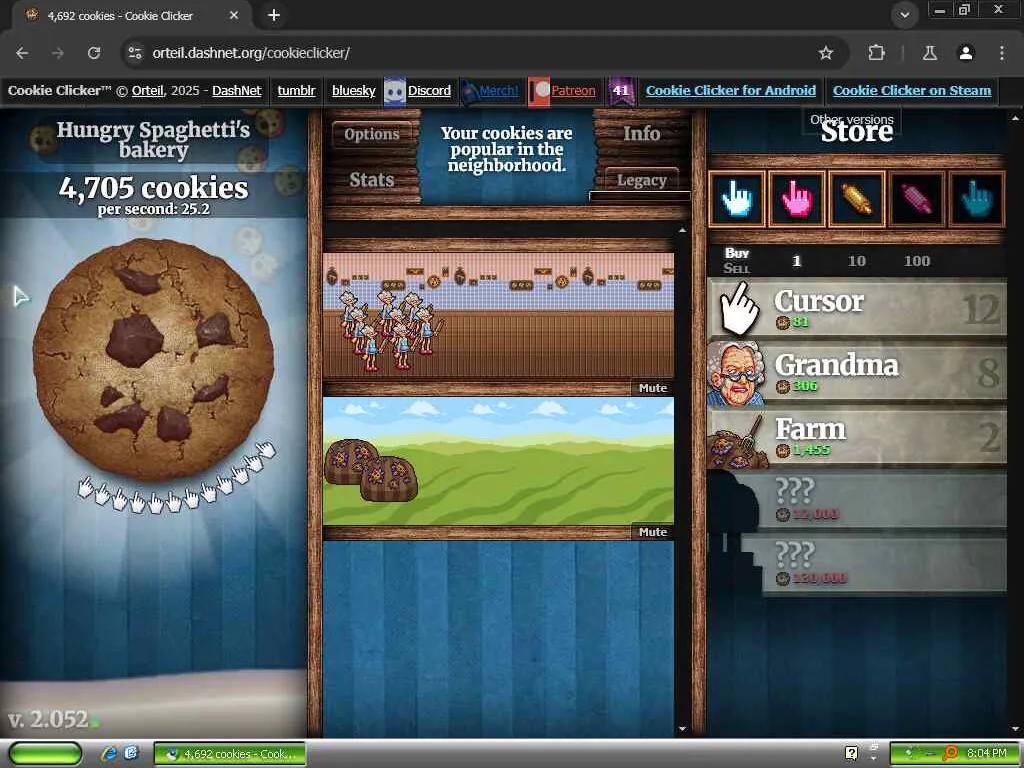Open the Merch! link
This screenshot has width=1024, height=768.
click(498, 91)
